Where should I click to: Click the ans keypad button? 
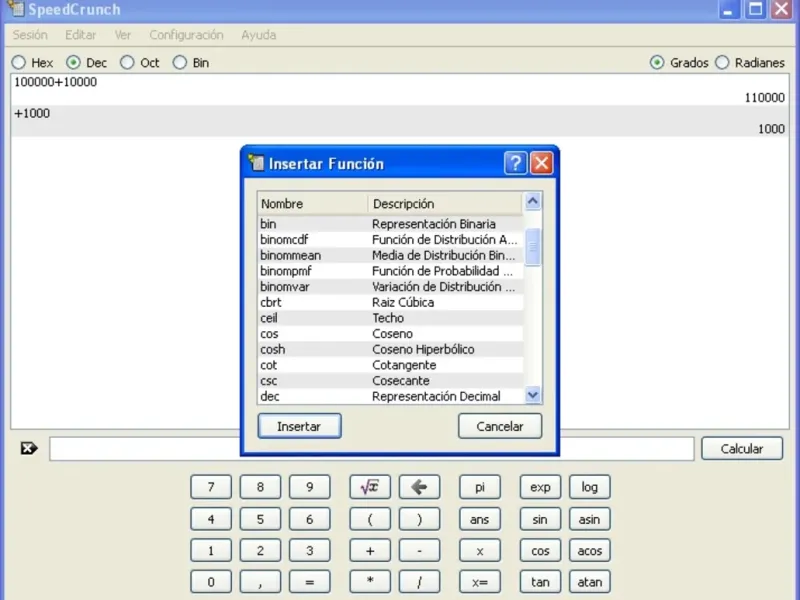point(480,519)
